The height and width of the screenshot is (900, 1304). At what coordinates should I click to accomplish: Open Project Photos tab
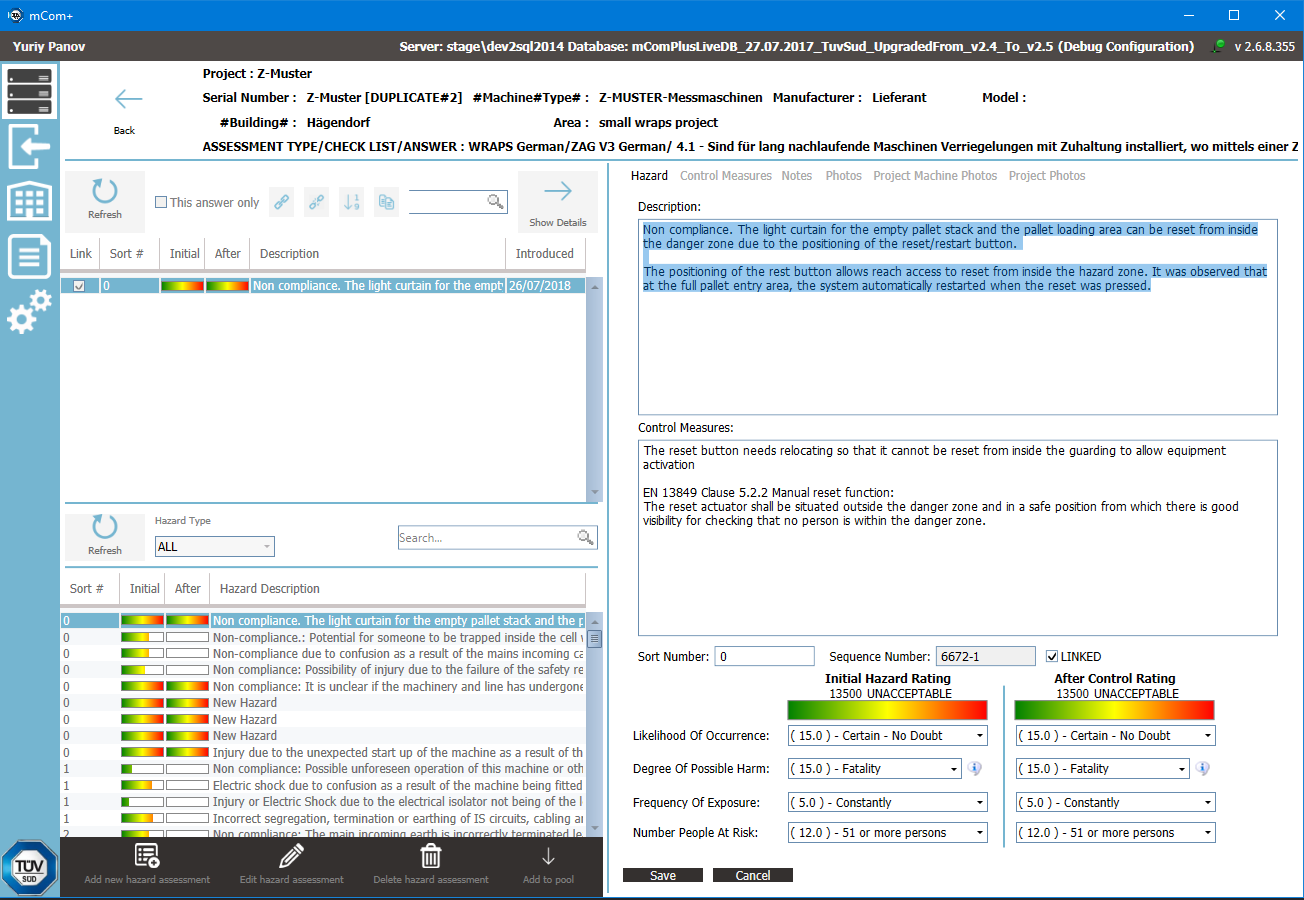[1047, 176]
